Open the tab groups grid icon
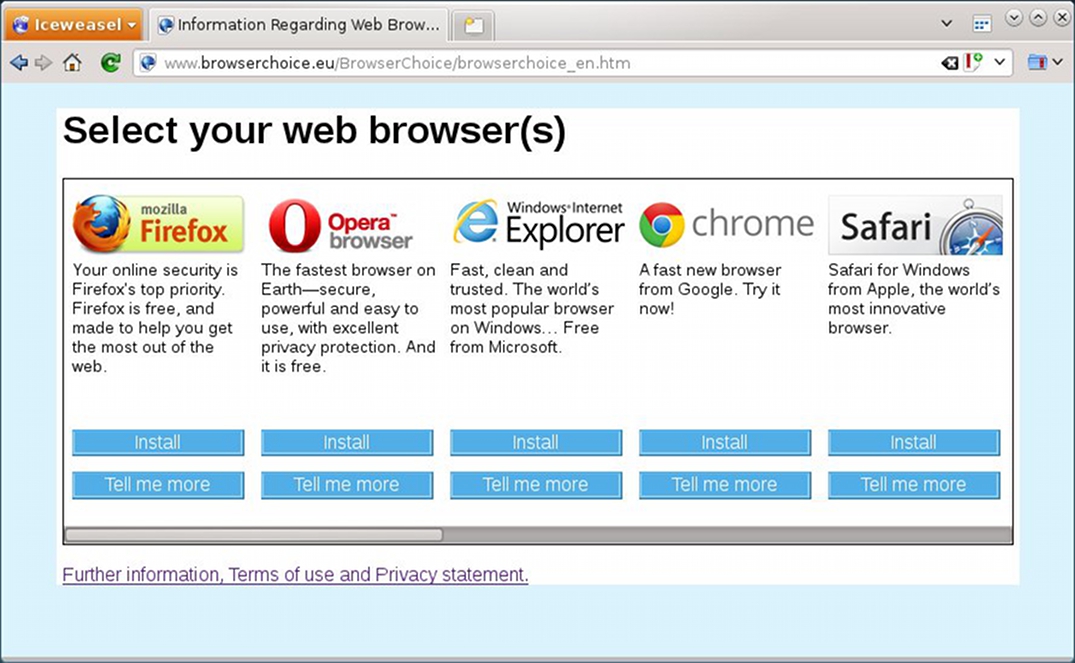 (x=982, y=24)
